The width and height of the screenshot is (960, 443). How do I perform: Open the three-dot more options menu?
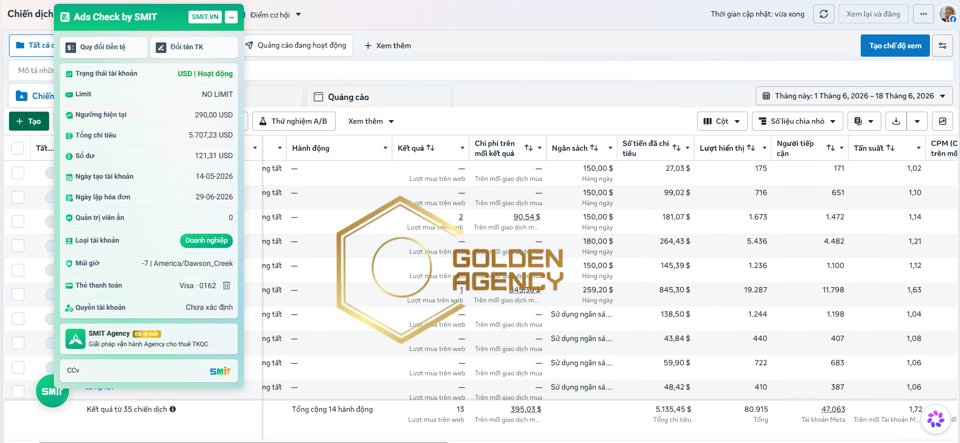[x=923, y=14]
